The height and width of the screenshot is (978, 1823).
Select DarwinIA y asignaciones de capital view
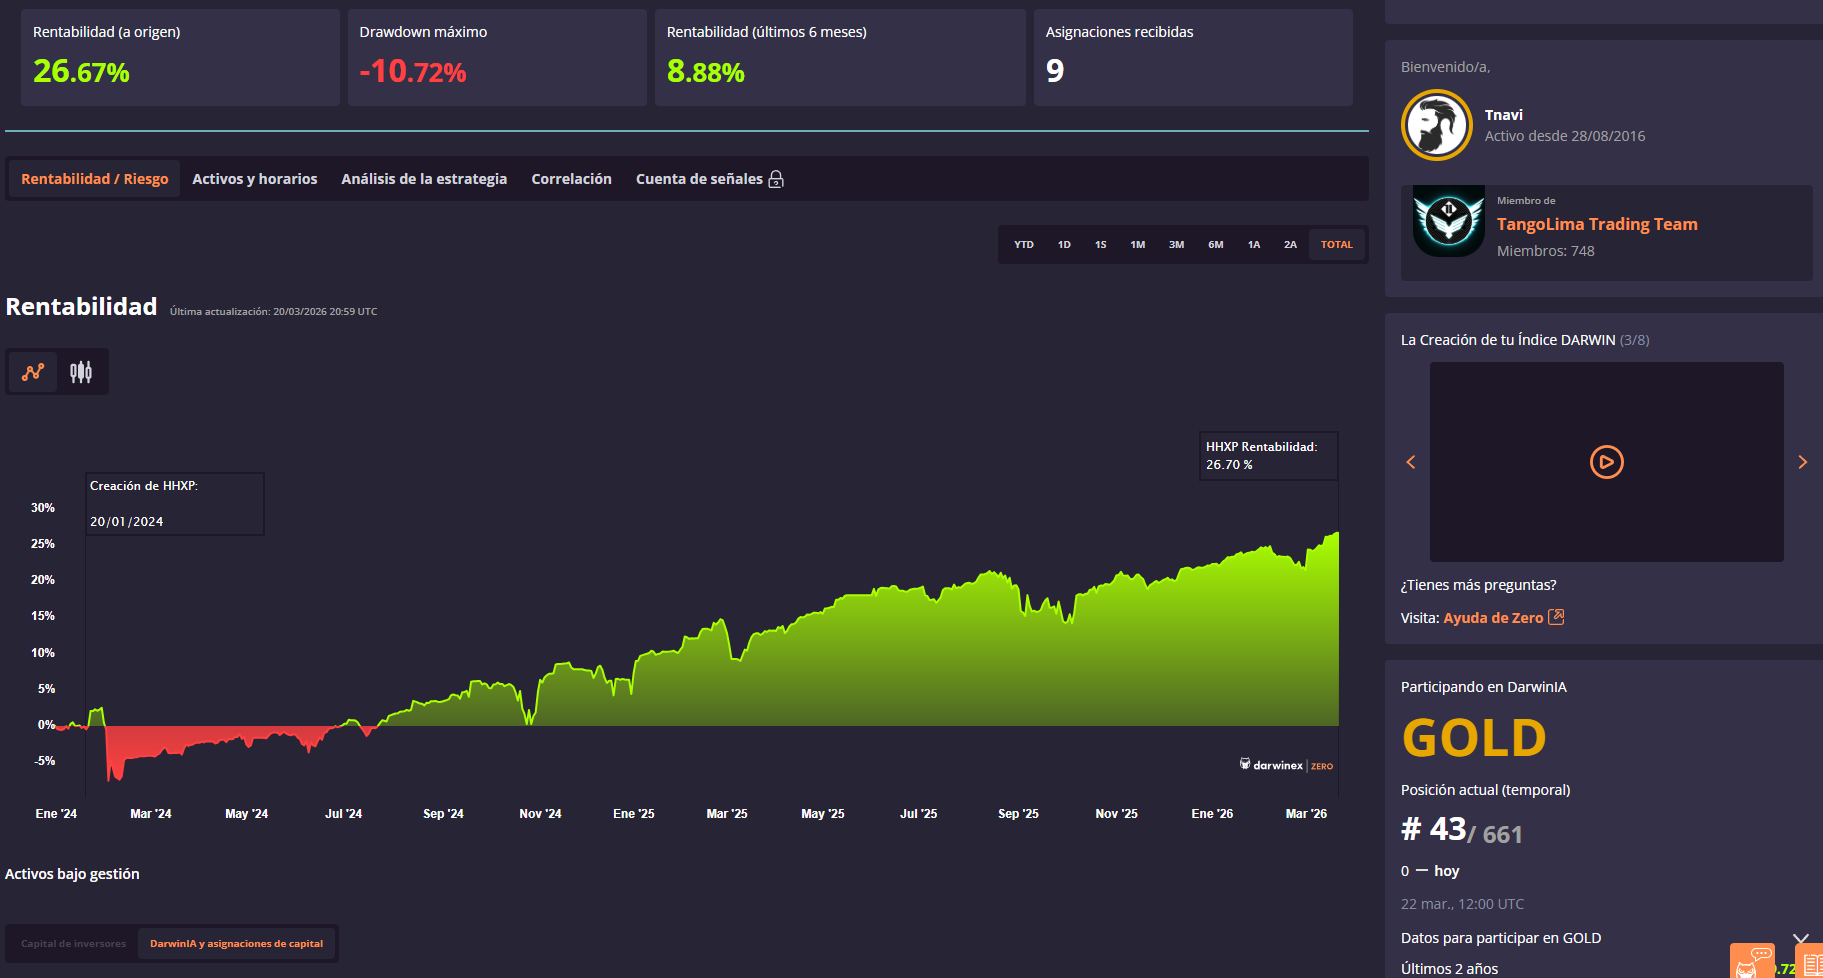[237, 944]
